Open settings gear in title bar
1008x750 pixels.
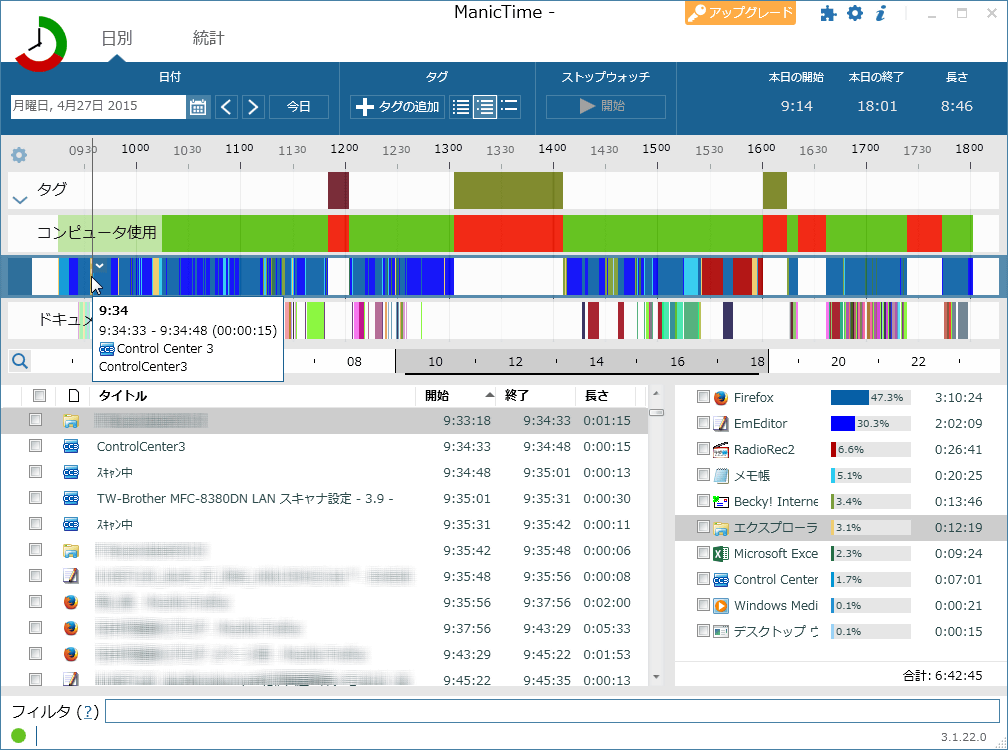pos(854,13)
